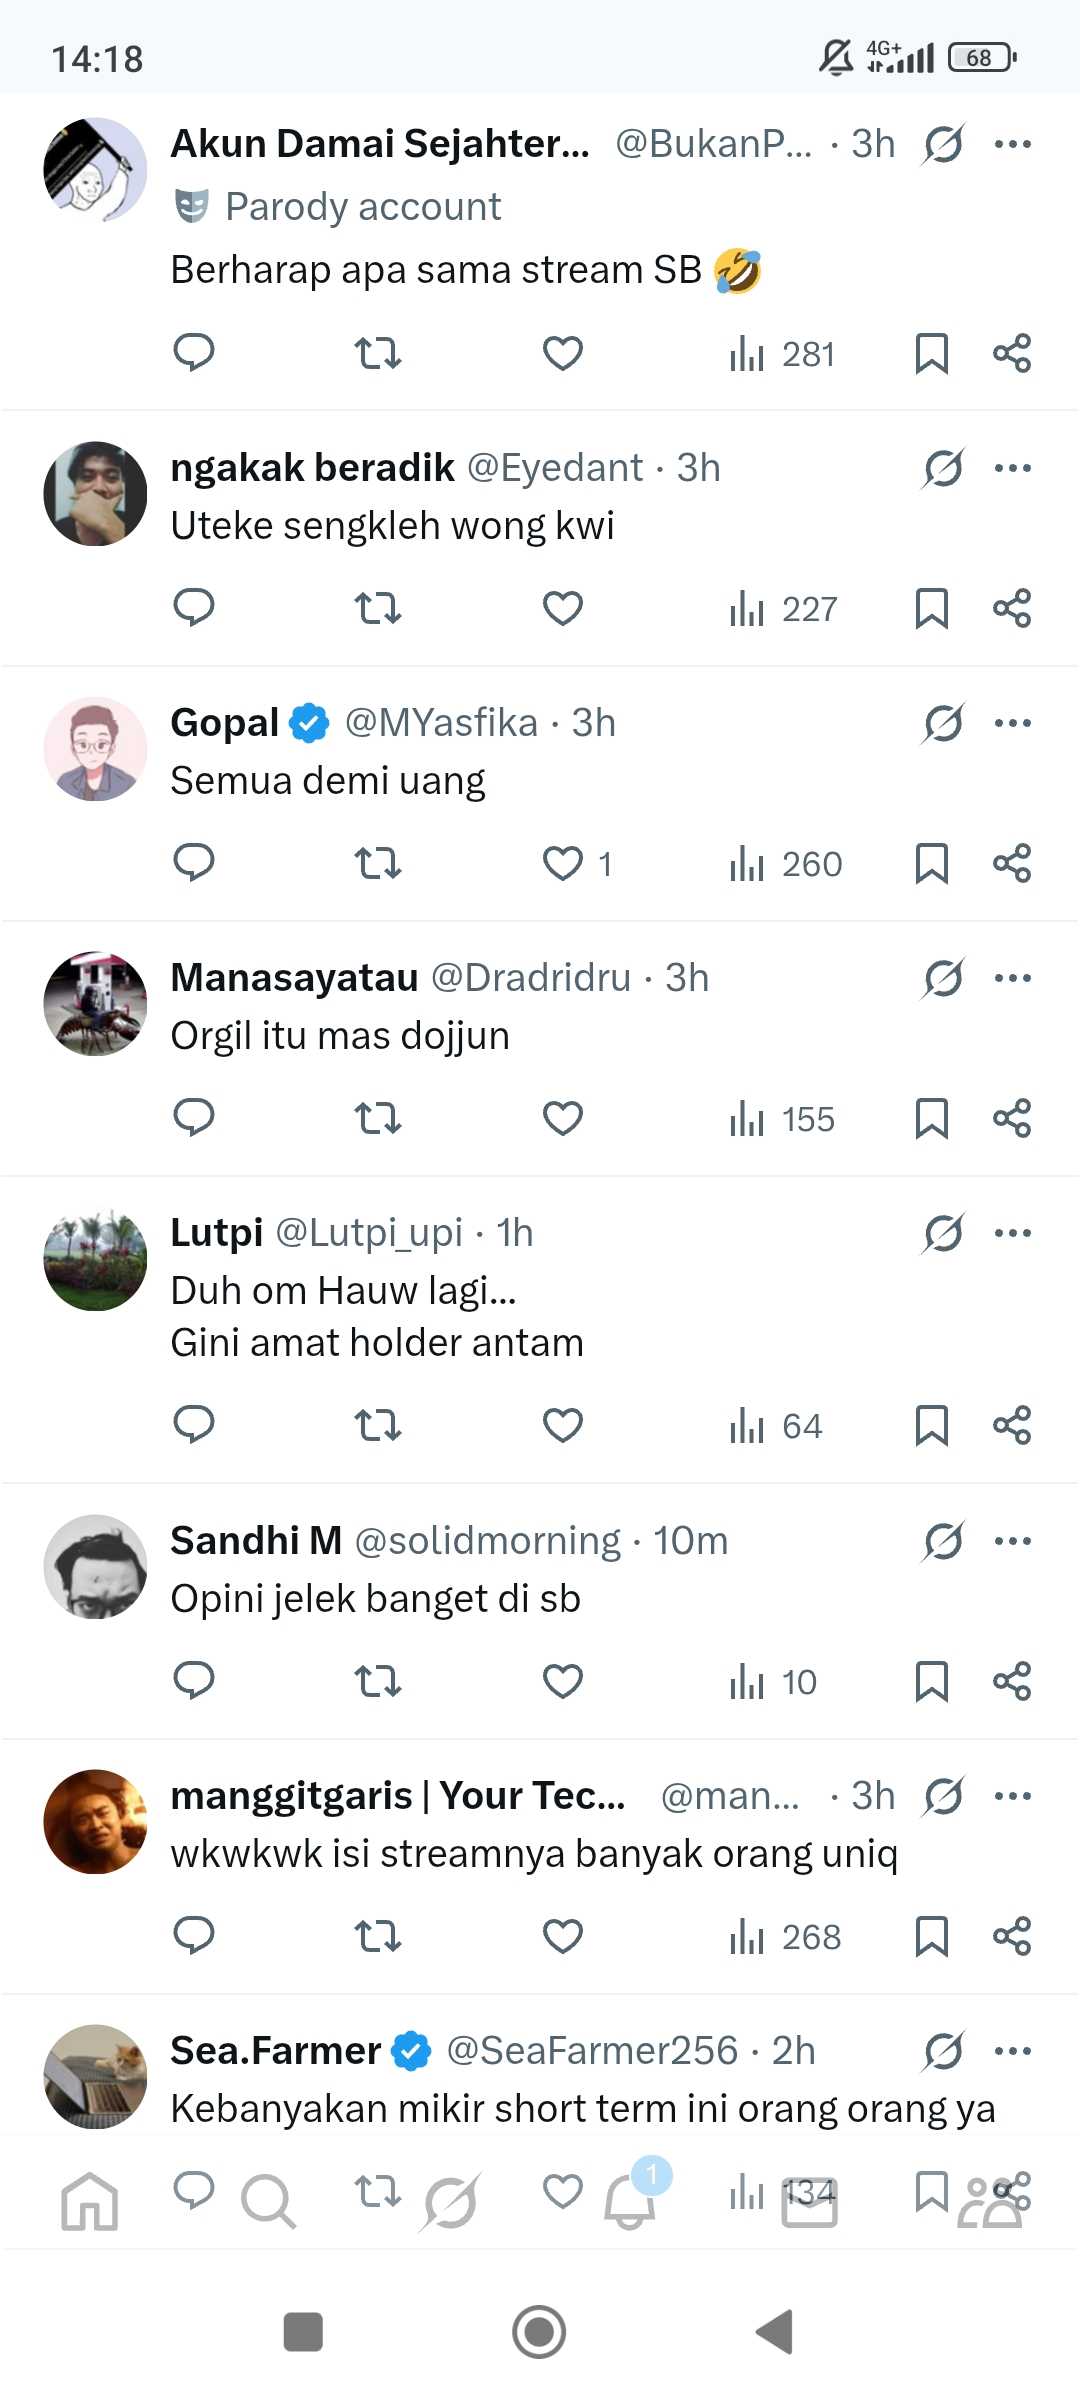View analytics of manggitgaris tweet
This screenshot has width=1080, height=2400.
tap(785, 1937)
